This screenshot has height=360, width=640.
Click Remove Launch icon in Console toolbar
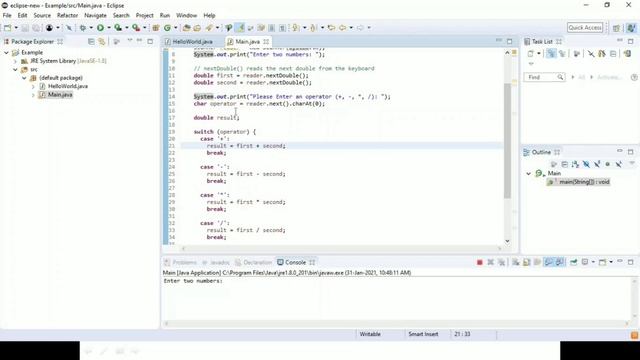[491, 262]
